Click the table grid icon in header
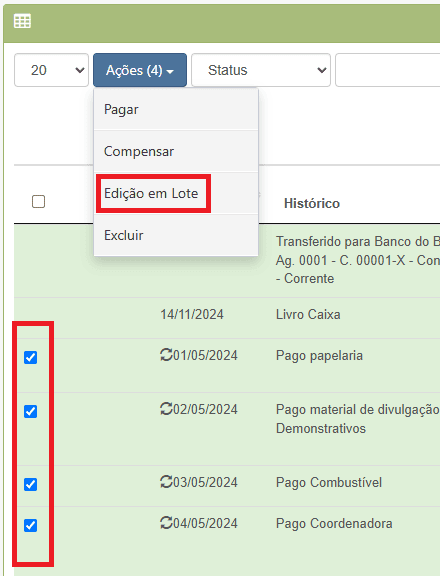The width and height of the screenshot is (440, 576). click(x=22, y=21)
